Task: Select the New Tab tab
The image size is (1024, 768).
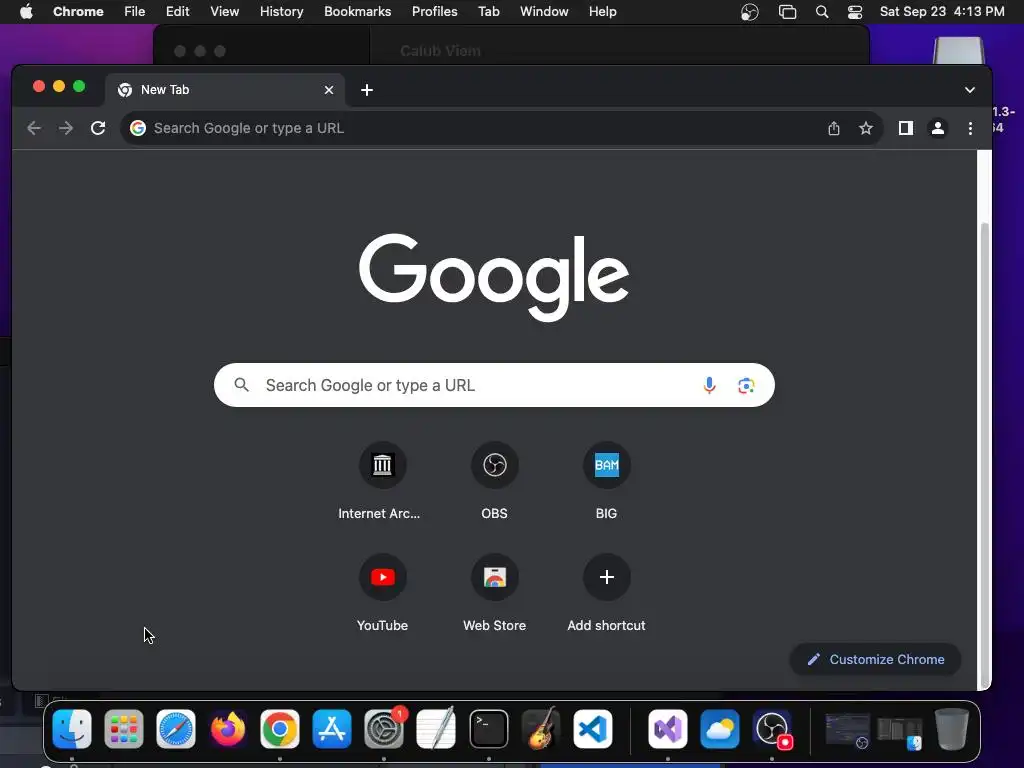Action: 225,90
